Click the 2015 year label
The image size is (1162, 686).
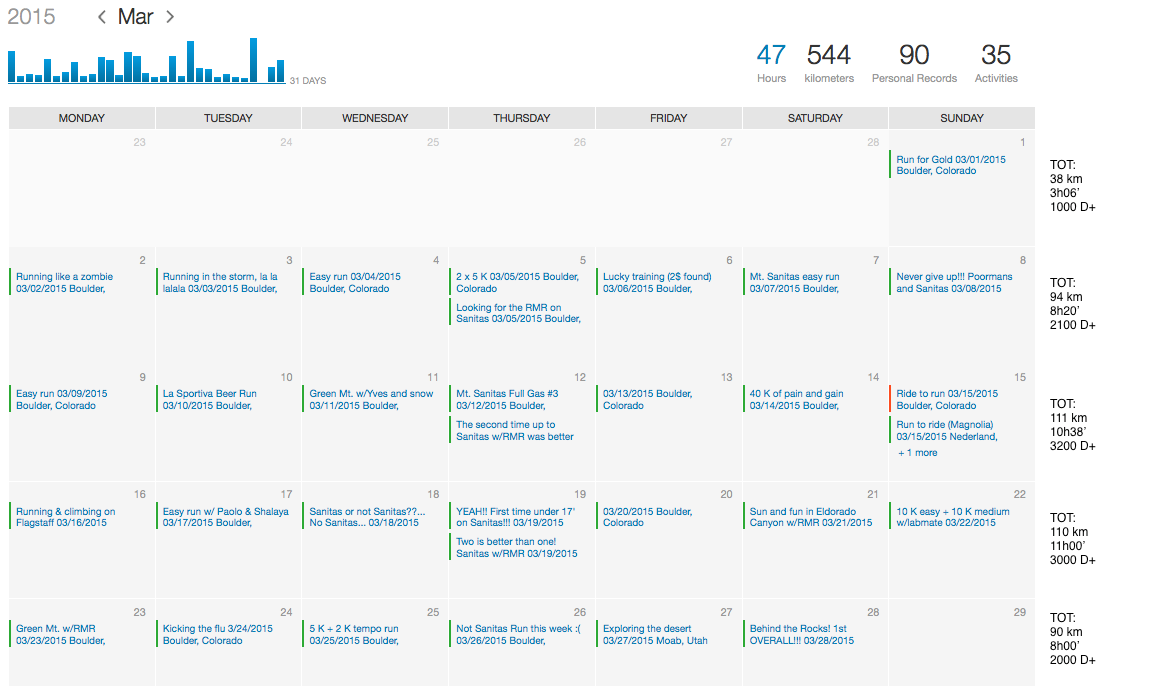point(31,17)
